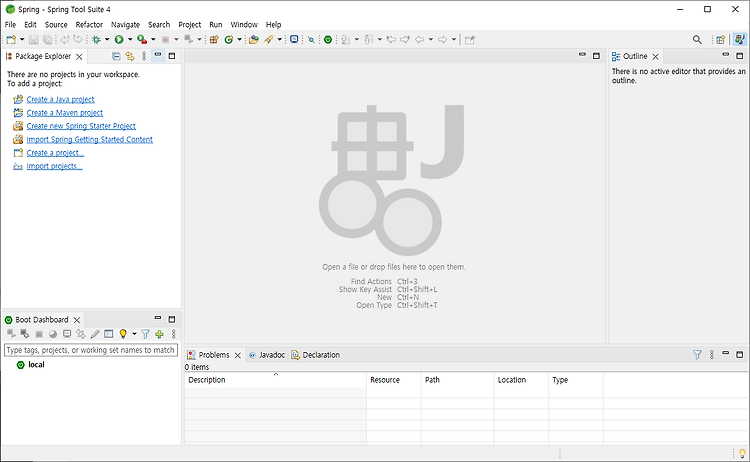Maximize the Problems view panel

pyautogui.click(x=739, y=354)
